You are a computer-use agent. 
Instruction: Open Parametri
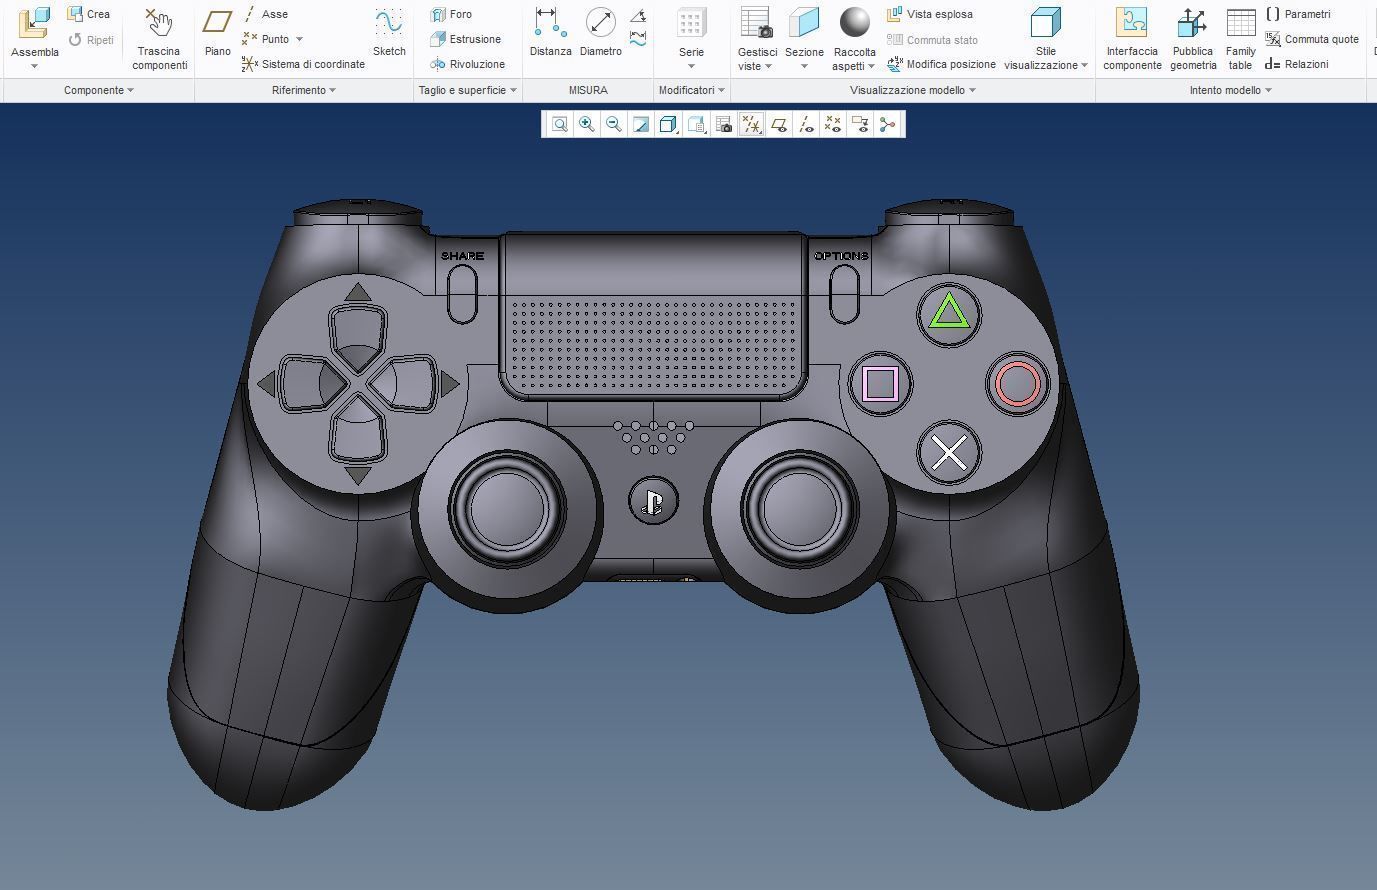tap(1297, 14)
